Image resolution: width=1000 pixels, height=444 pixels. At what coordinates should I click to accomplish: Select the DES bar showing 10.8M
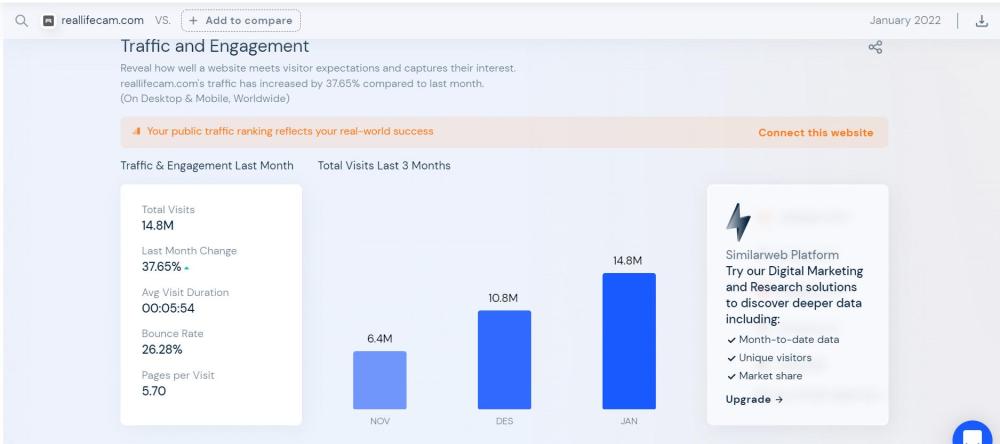(x=504, y=359)
